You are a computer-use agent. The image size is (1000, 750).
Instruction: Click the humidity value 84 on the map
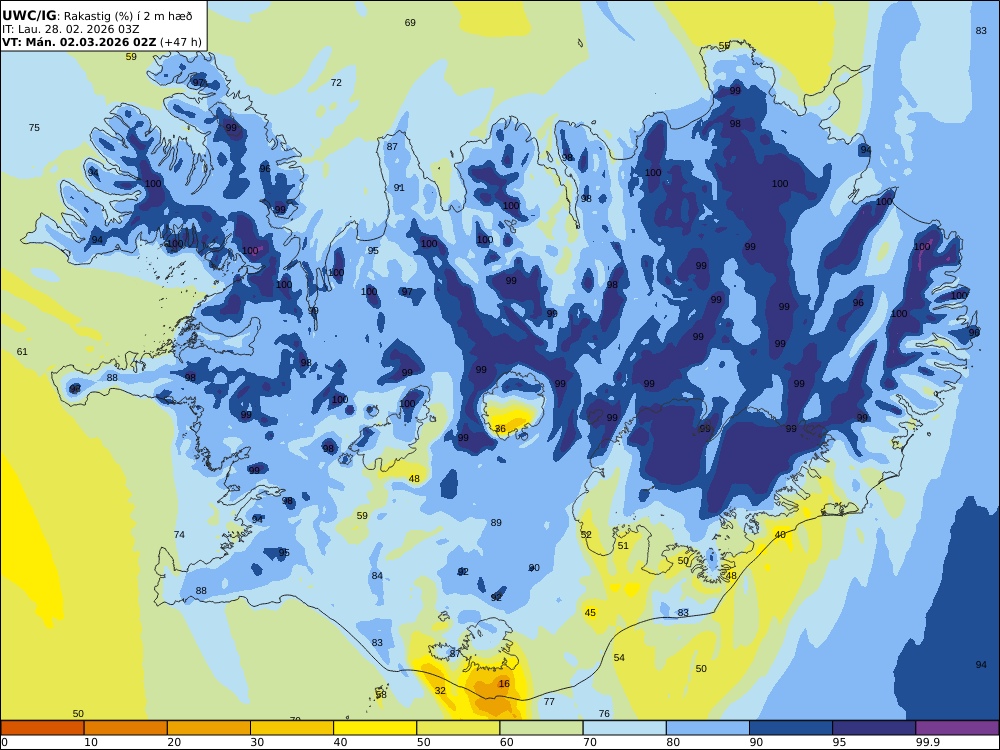coord(378,576)
